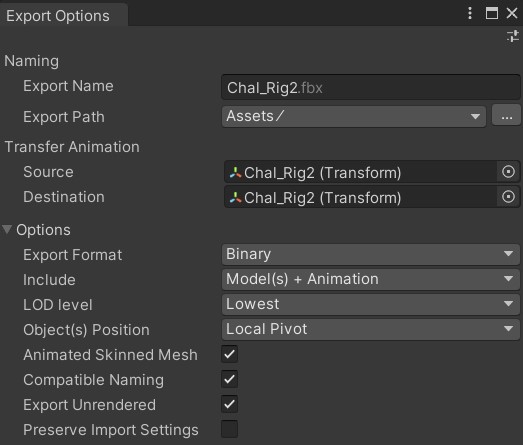Screen dimensions: 523x445
Task: Click the Destination transform axis icon
Action: pyautogui.click(x=235, y=197)
